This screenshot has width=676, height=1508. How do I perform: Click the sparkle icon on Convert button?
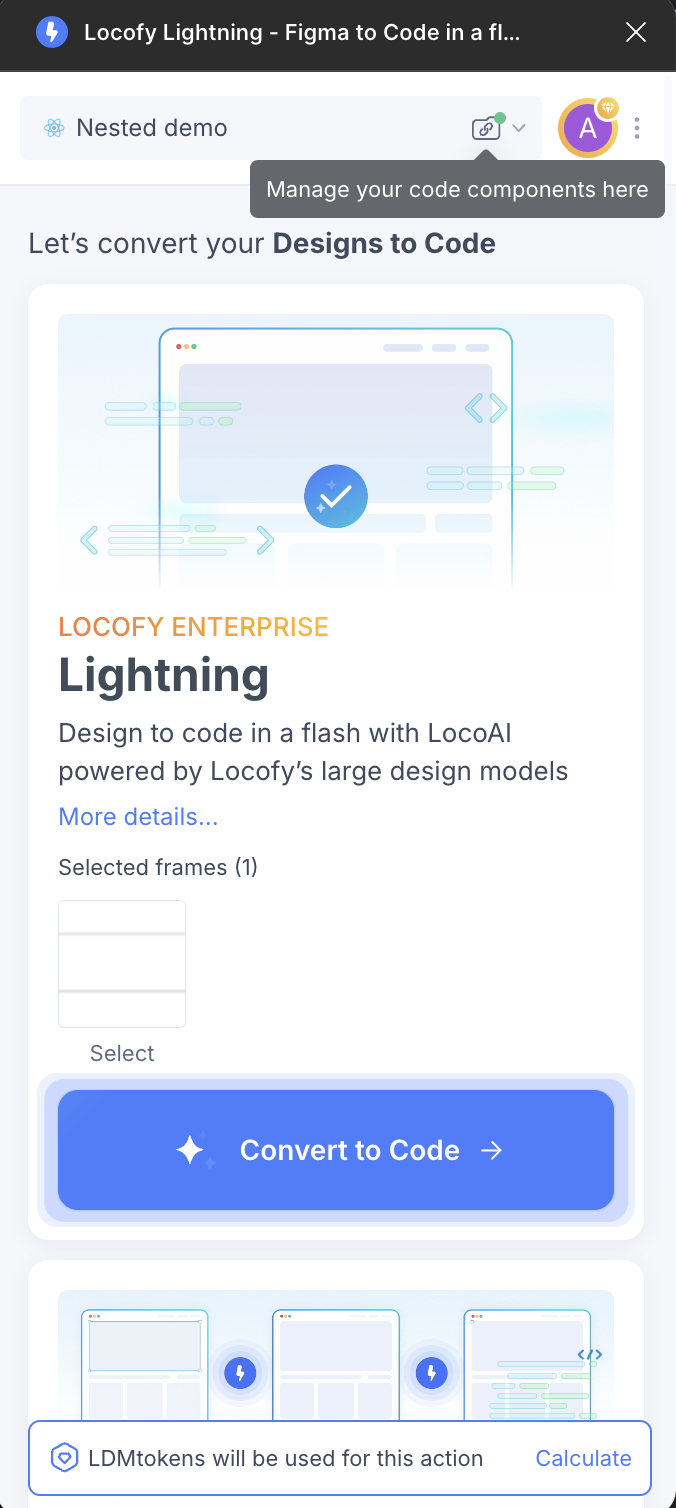point(194,1151)
